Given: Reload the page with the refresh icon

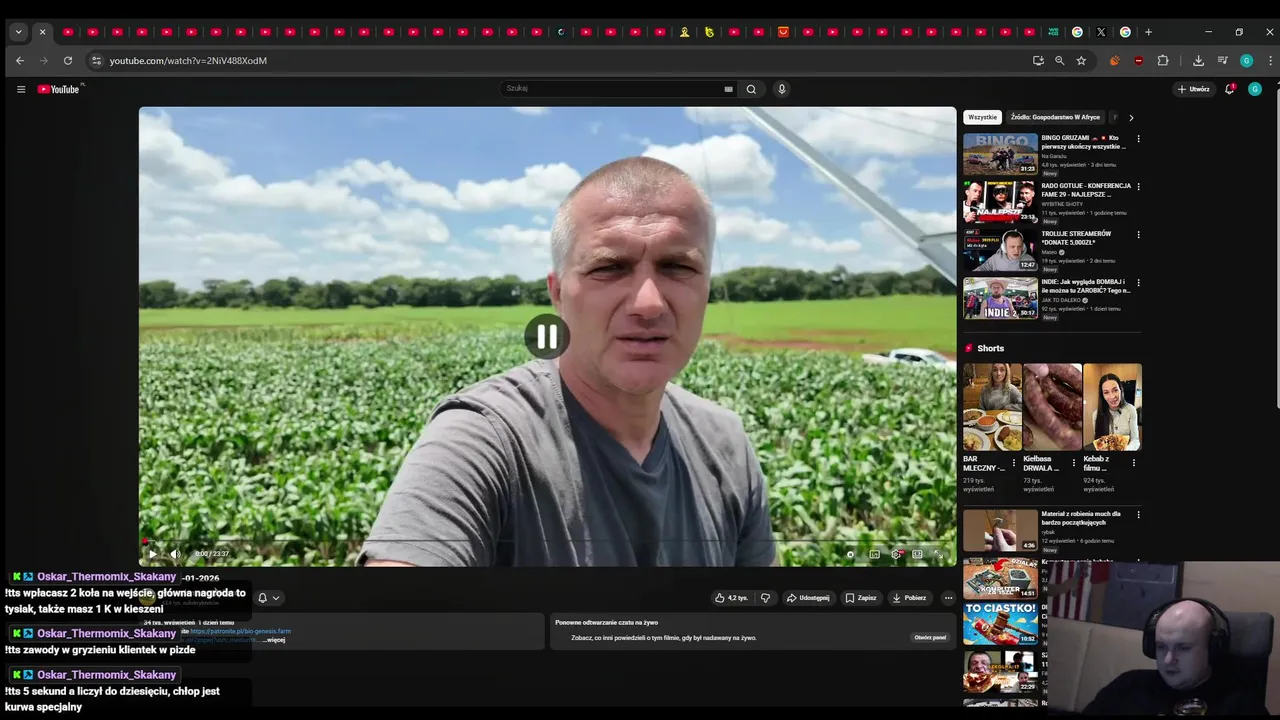Looking at the screenshot, I should pos(68,61).
